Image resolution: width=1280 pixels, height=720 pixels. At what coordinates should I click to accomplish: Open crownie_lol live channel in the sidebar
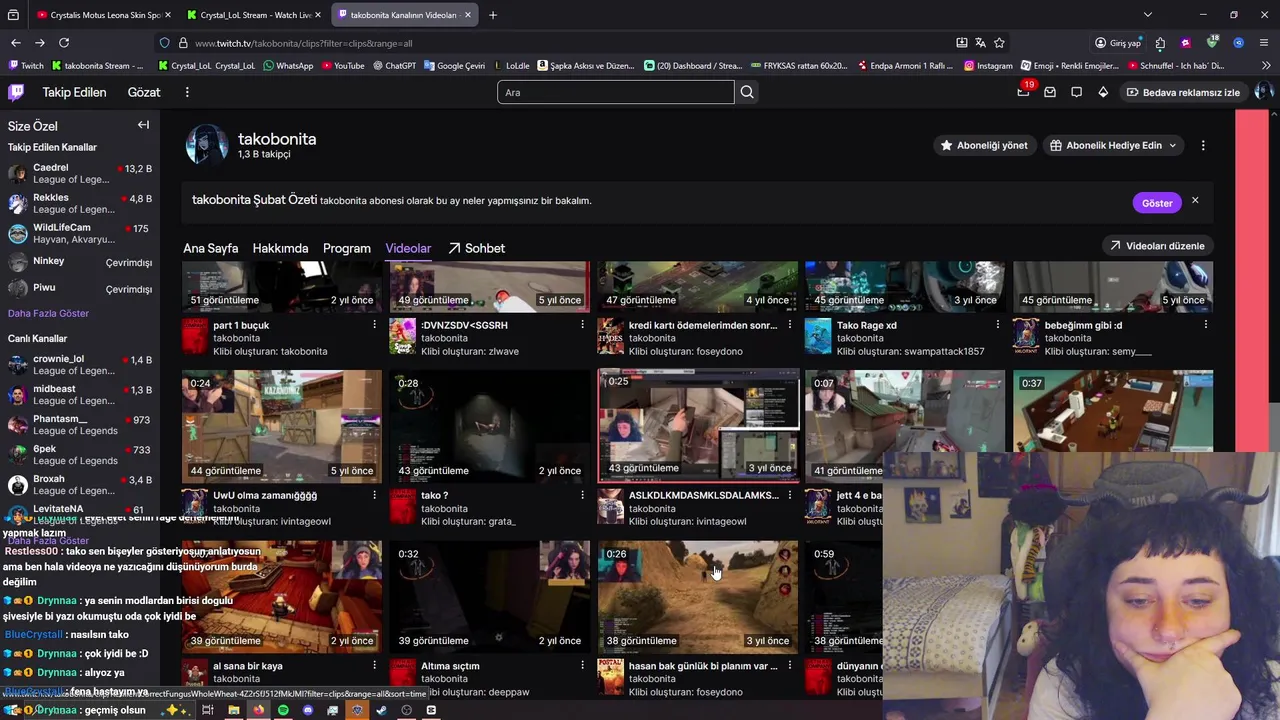point(80,364)
